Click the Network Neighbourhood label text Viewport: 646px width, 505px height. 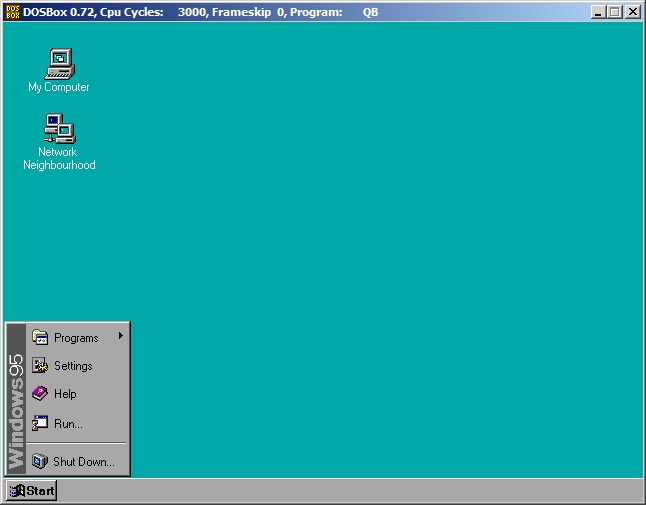[x=59, y=159]
